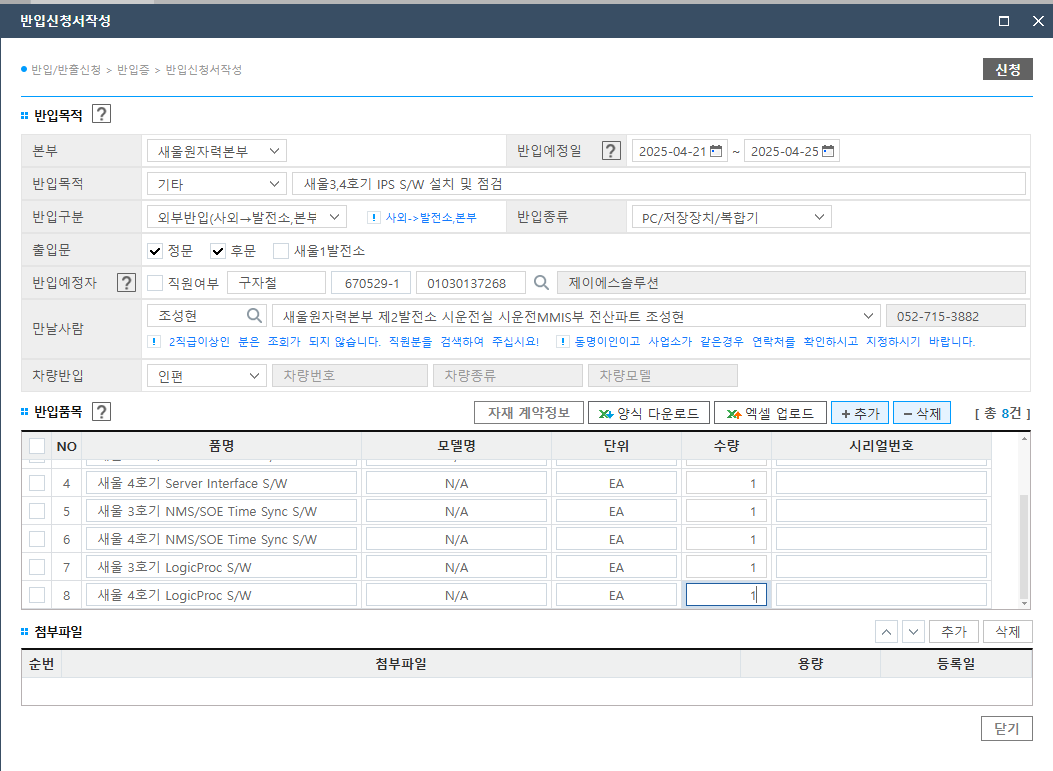Enable the 새울1발전소 checkbox
The image size is (1053, 771).
[x=281, y=250]
